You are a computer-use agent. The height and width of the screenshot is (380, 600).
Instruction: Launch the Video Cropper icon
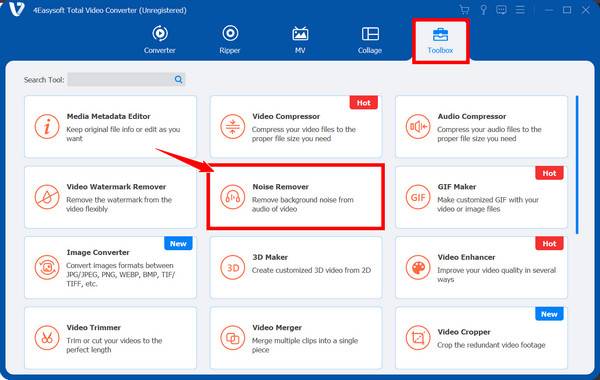click(x=418, y=338)
